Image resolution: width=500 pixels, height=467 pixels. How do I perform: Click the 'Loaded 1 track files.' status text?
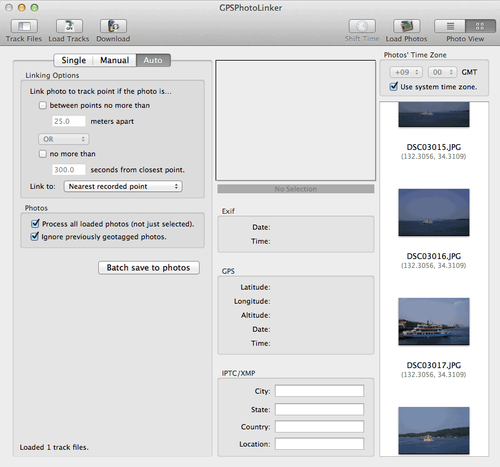pyautogui.click(x=54, y=447)
